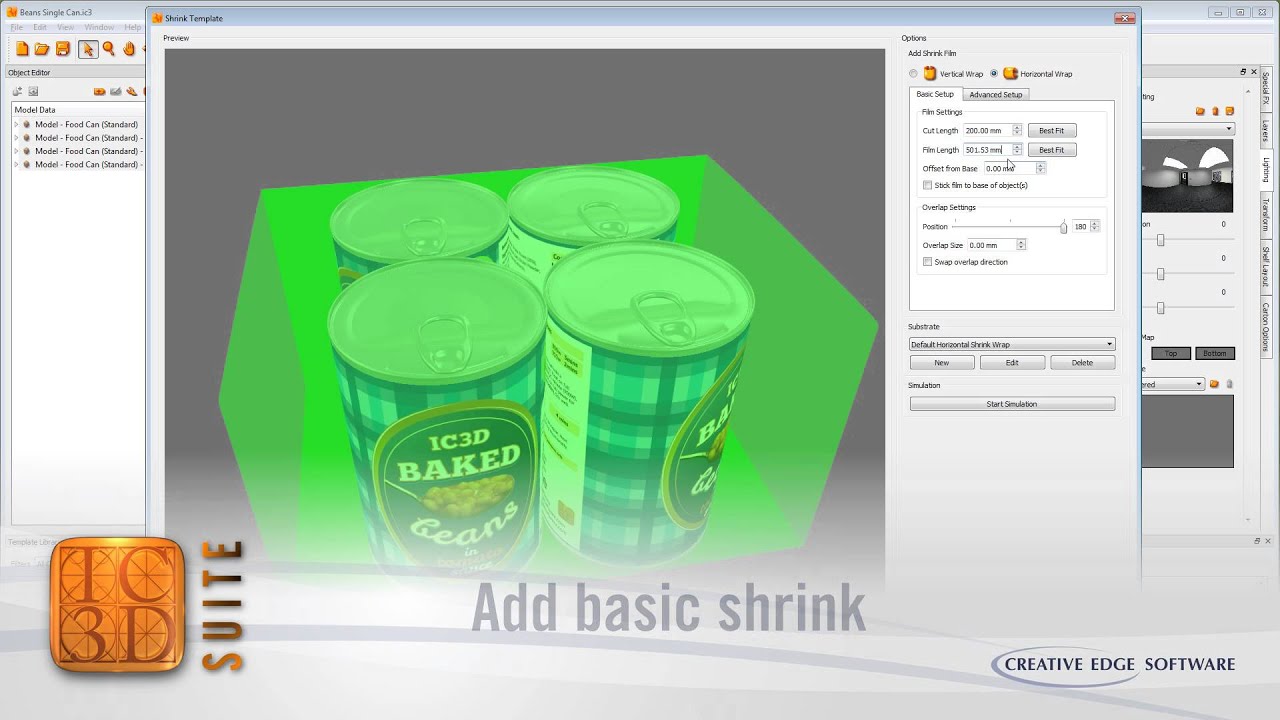Click Best Fit next to Film Length

(x=1052, y=150)
